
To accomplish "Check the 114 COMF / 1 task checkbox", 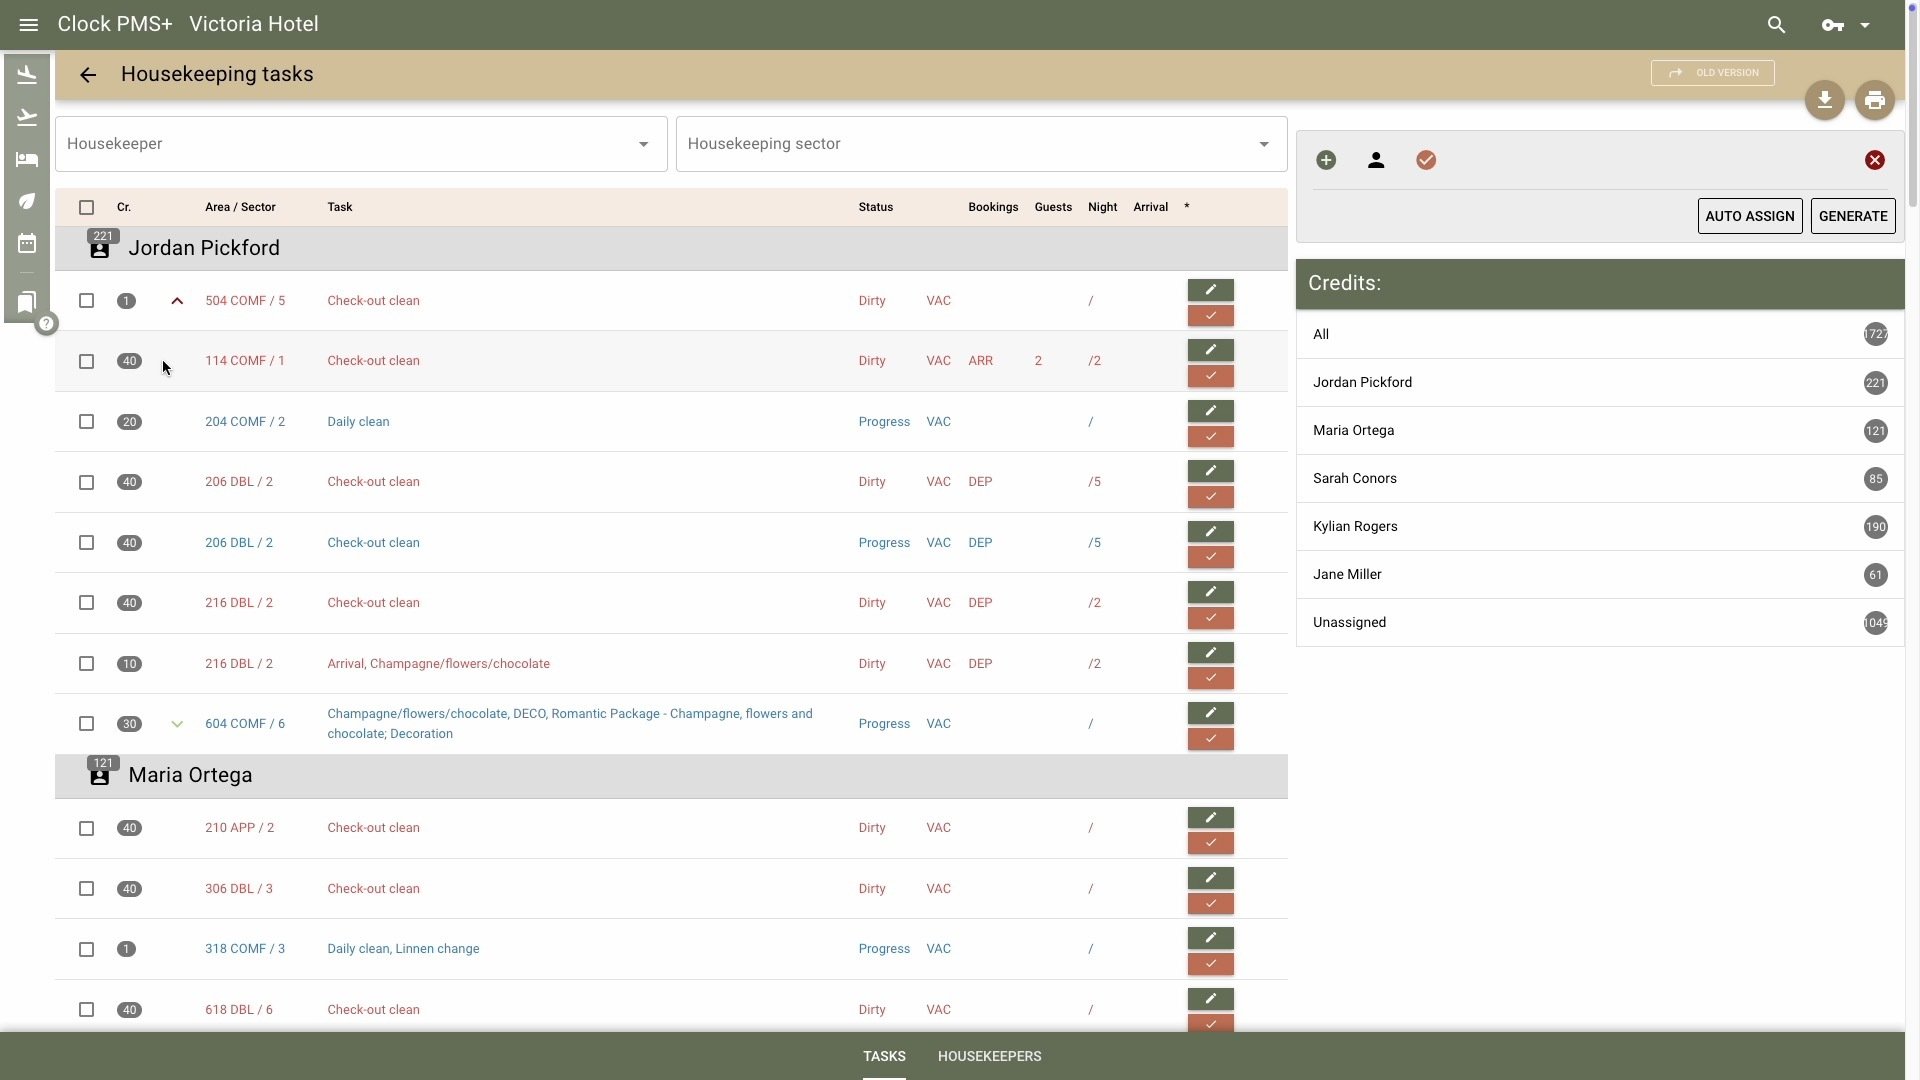I will coord(87,361).
